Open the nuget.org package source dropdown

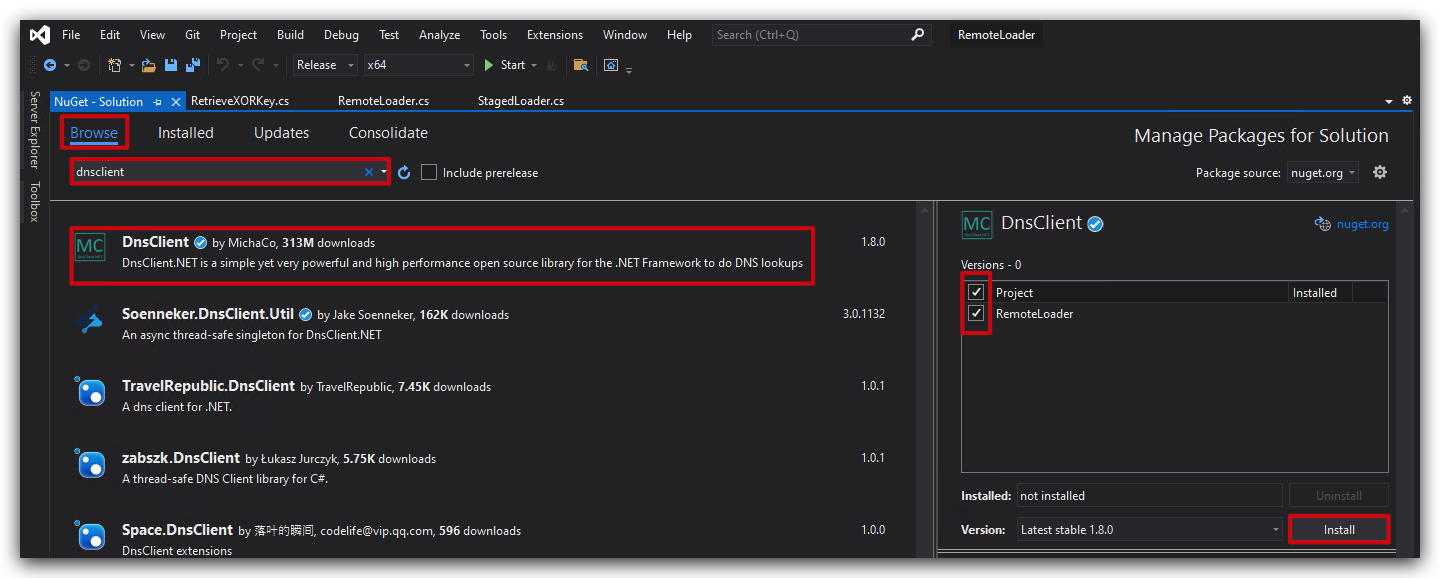click(1323, 172)
